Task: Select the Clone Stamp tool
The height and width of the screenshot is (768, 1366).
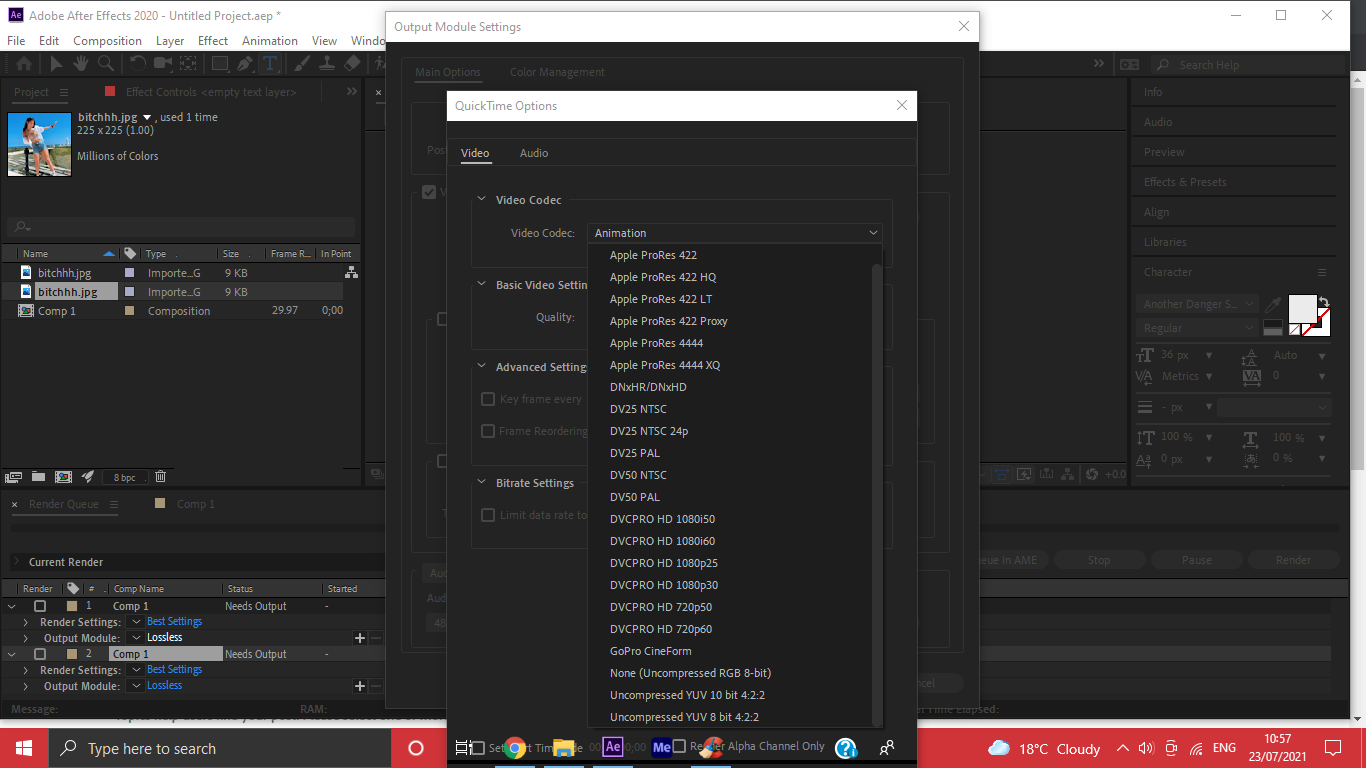Action: (327, 63)
